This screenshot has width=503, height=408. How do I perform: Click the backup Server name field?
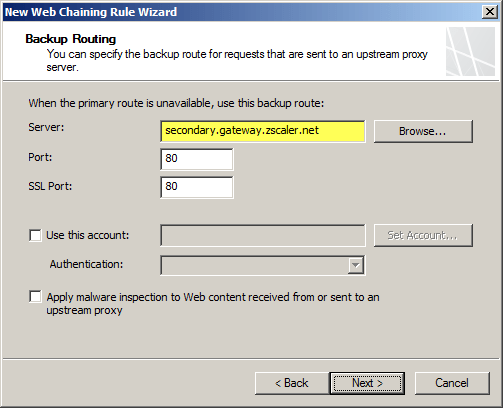pyautogui.click(x=263, y=131)
